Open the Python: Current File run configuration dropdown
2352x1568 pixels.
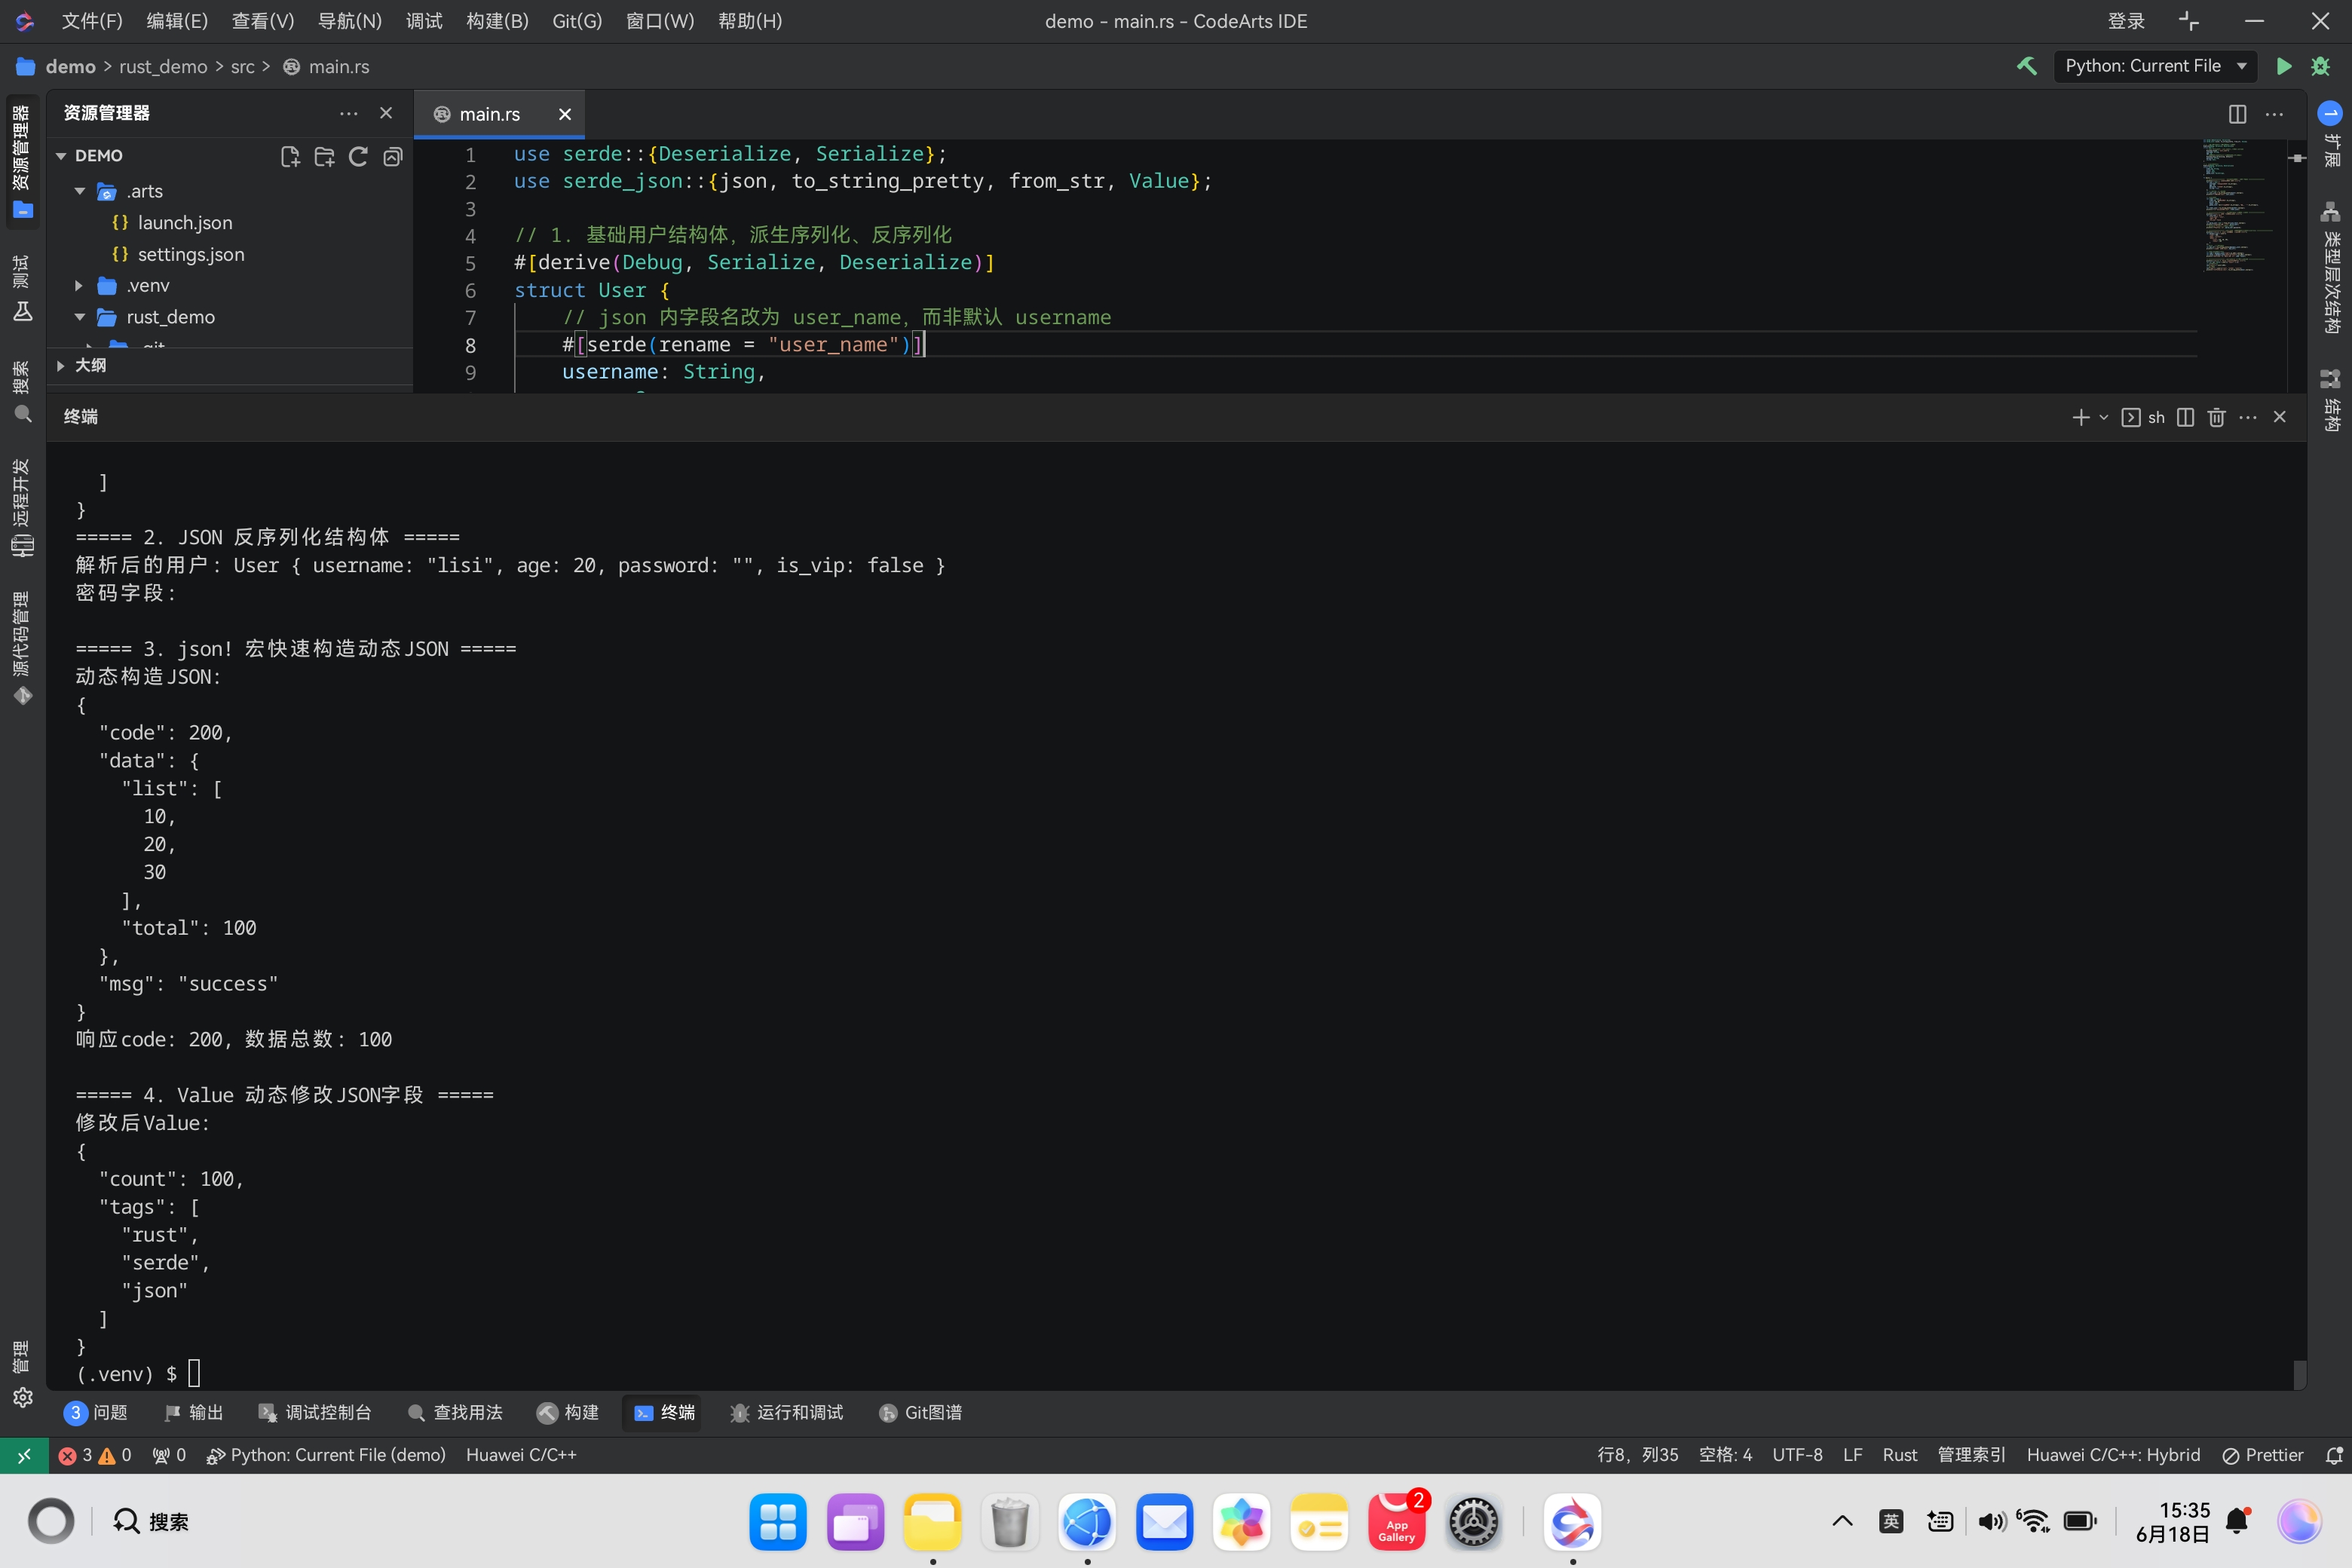(x=2155, y=66)
